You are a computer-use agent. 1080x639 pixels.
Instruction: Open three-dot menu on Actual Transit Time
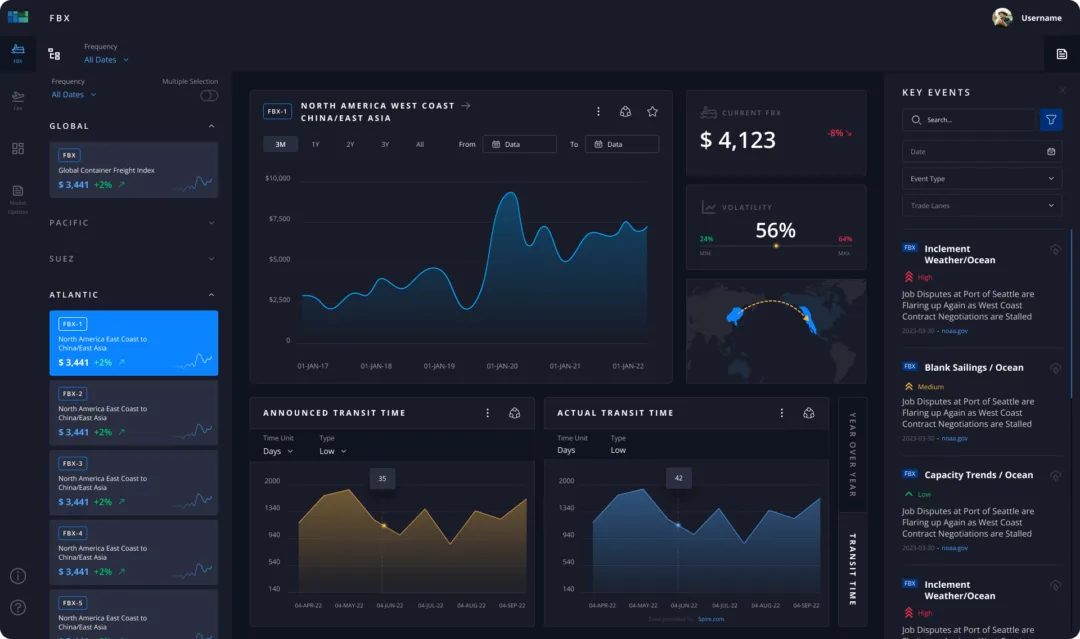pyautogui.click(x=782, y=413)
